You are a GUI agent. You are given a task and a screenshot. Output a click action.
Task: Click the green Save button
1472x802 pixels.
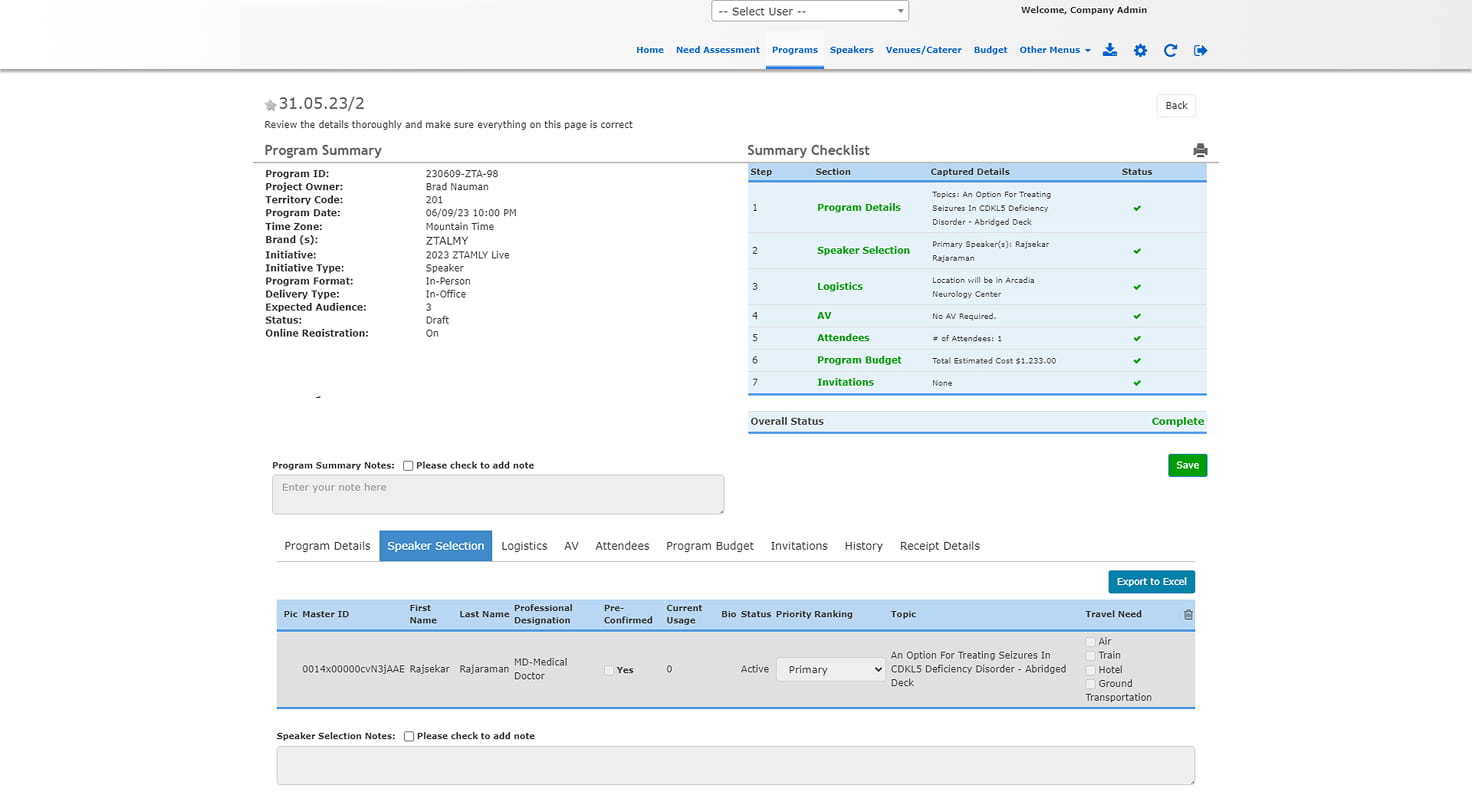pyautogui.click(x=1187, y=465)
